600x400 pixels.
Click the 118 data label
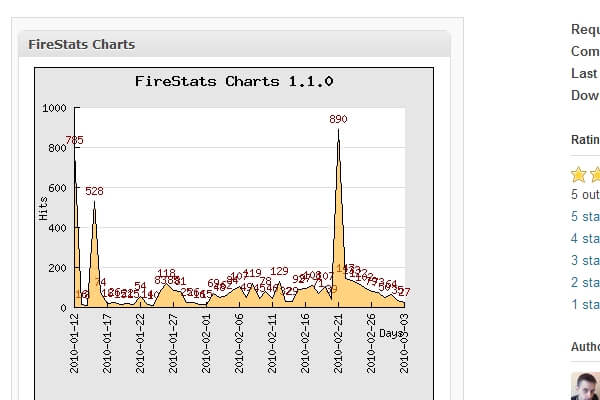coord(166,273)
